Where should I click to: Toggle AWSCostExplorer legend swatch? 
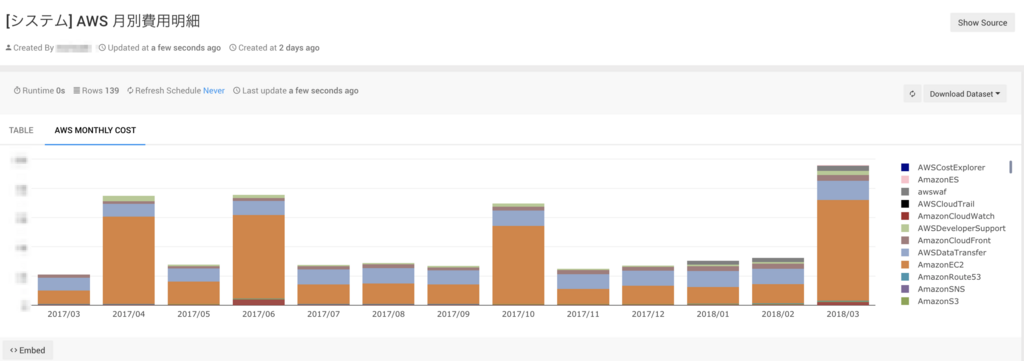(x=904, y=167)
